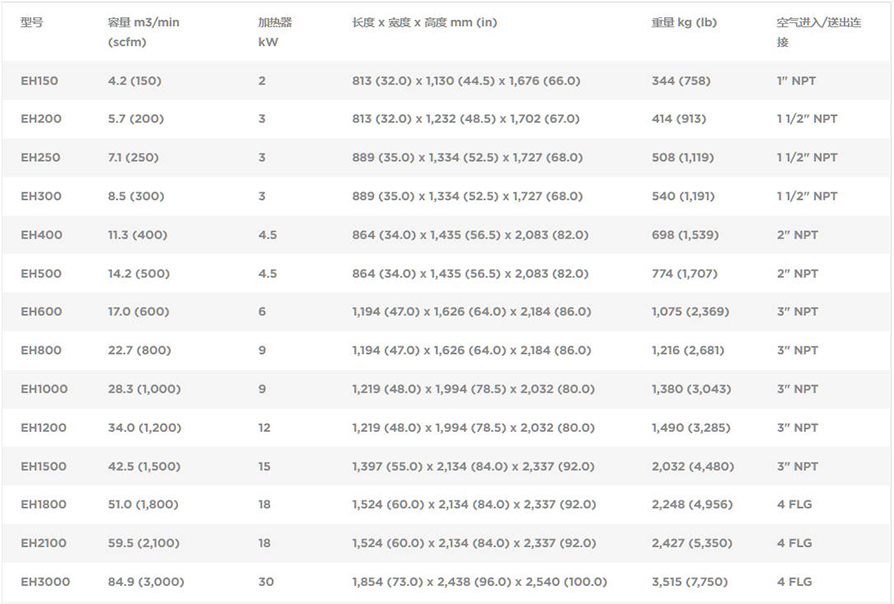This screenshot has width=894, height=604.
Task: Select the EH1000 row label
Action: pyautogui.click(x=45, y=389)
